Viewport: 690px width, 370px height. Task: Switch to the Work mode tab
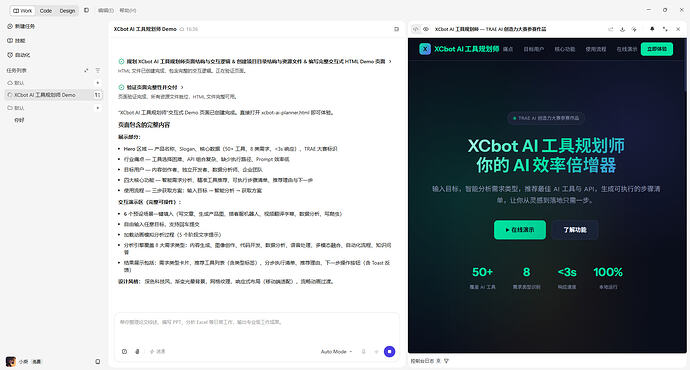click(x=22, y=11)
